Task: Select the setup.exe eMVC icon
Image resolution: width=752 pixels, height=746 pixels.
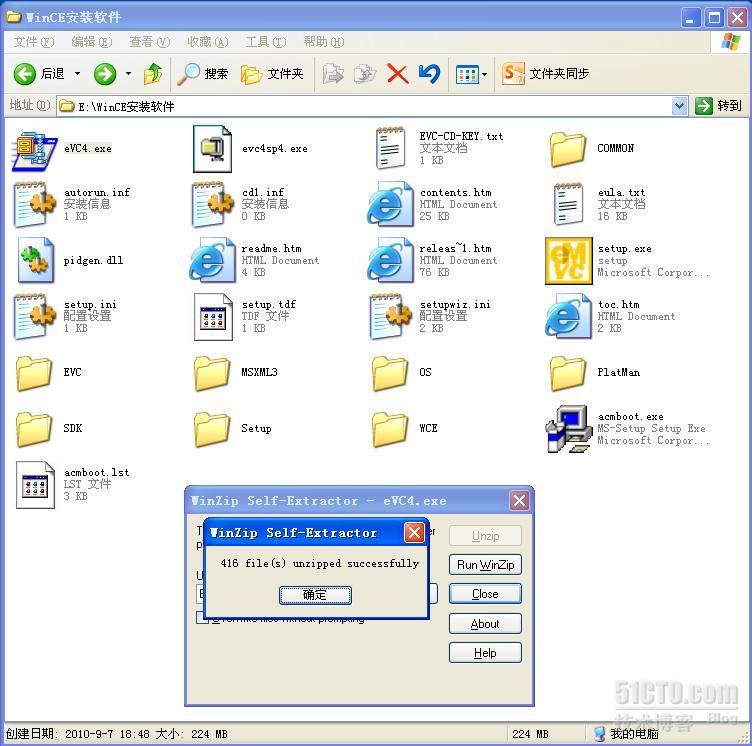Action: pos(569,261)
